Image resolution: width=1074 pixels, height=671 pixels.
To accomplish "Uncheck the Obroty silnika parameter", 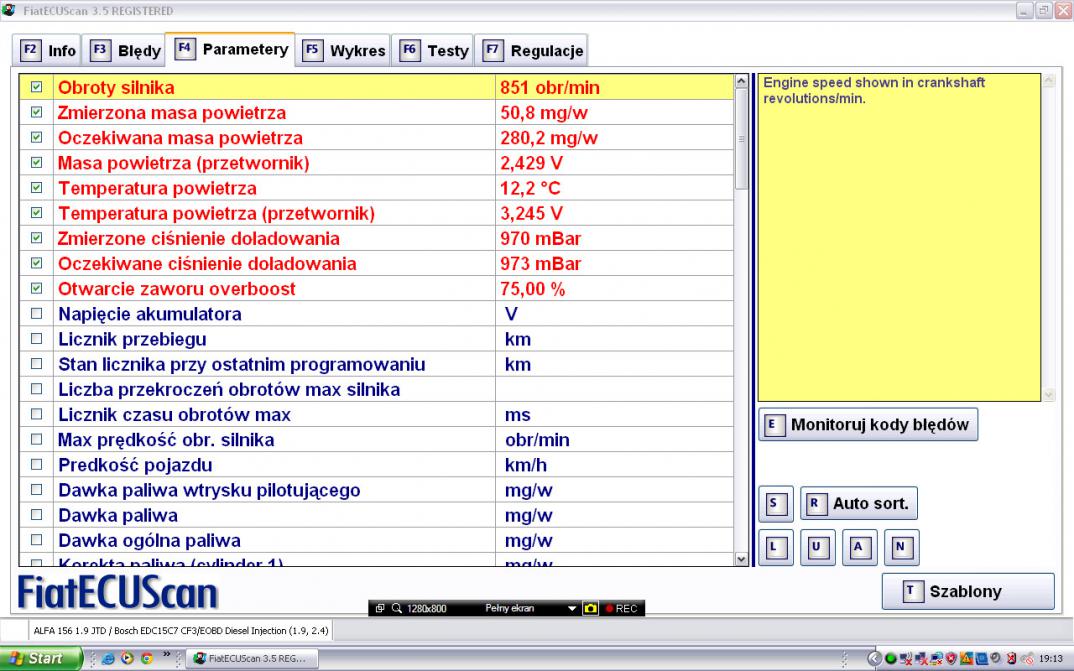I will click(x=37, y=88).
